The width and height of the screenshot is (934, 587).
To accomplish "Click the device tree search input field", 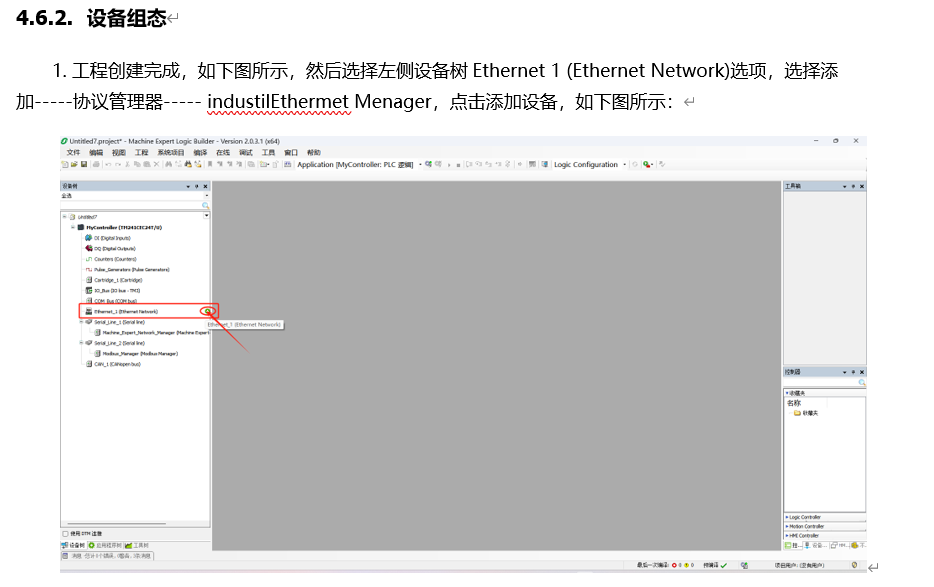I will tap(131, 206).
